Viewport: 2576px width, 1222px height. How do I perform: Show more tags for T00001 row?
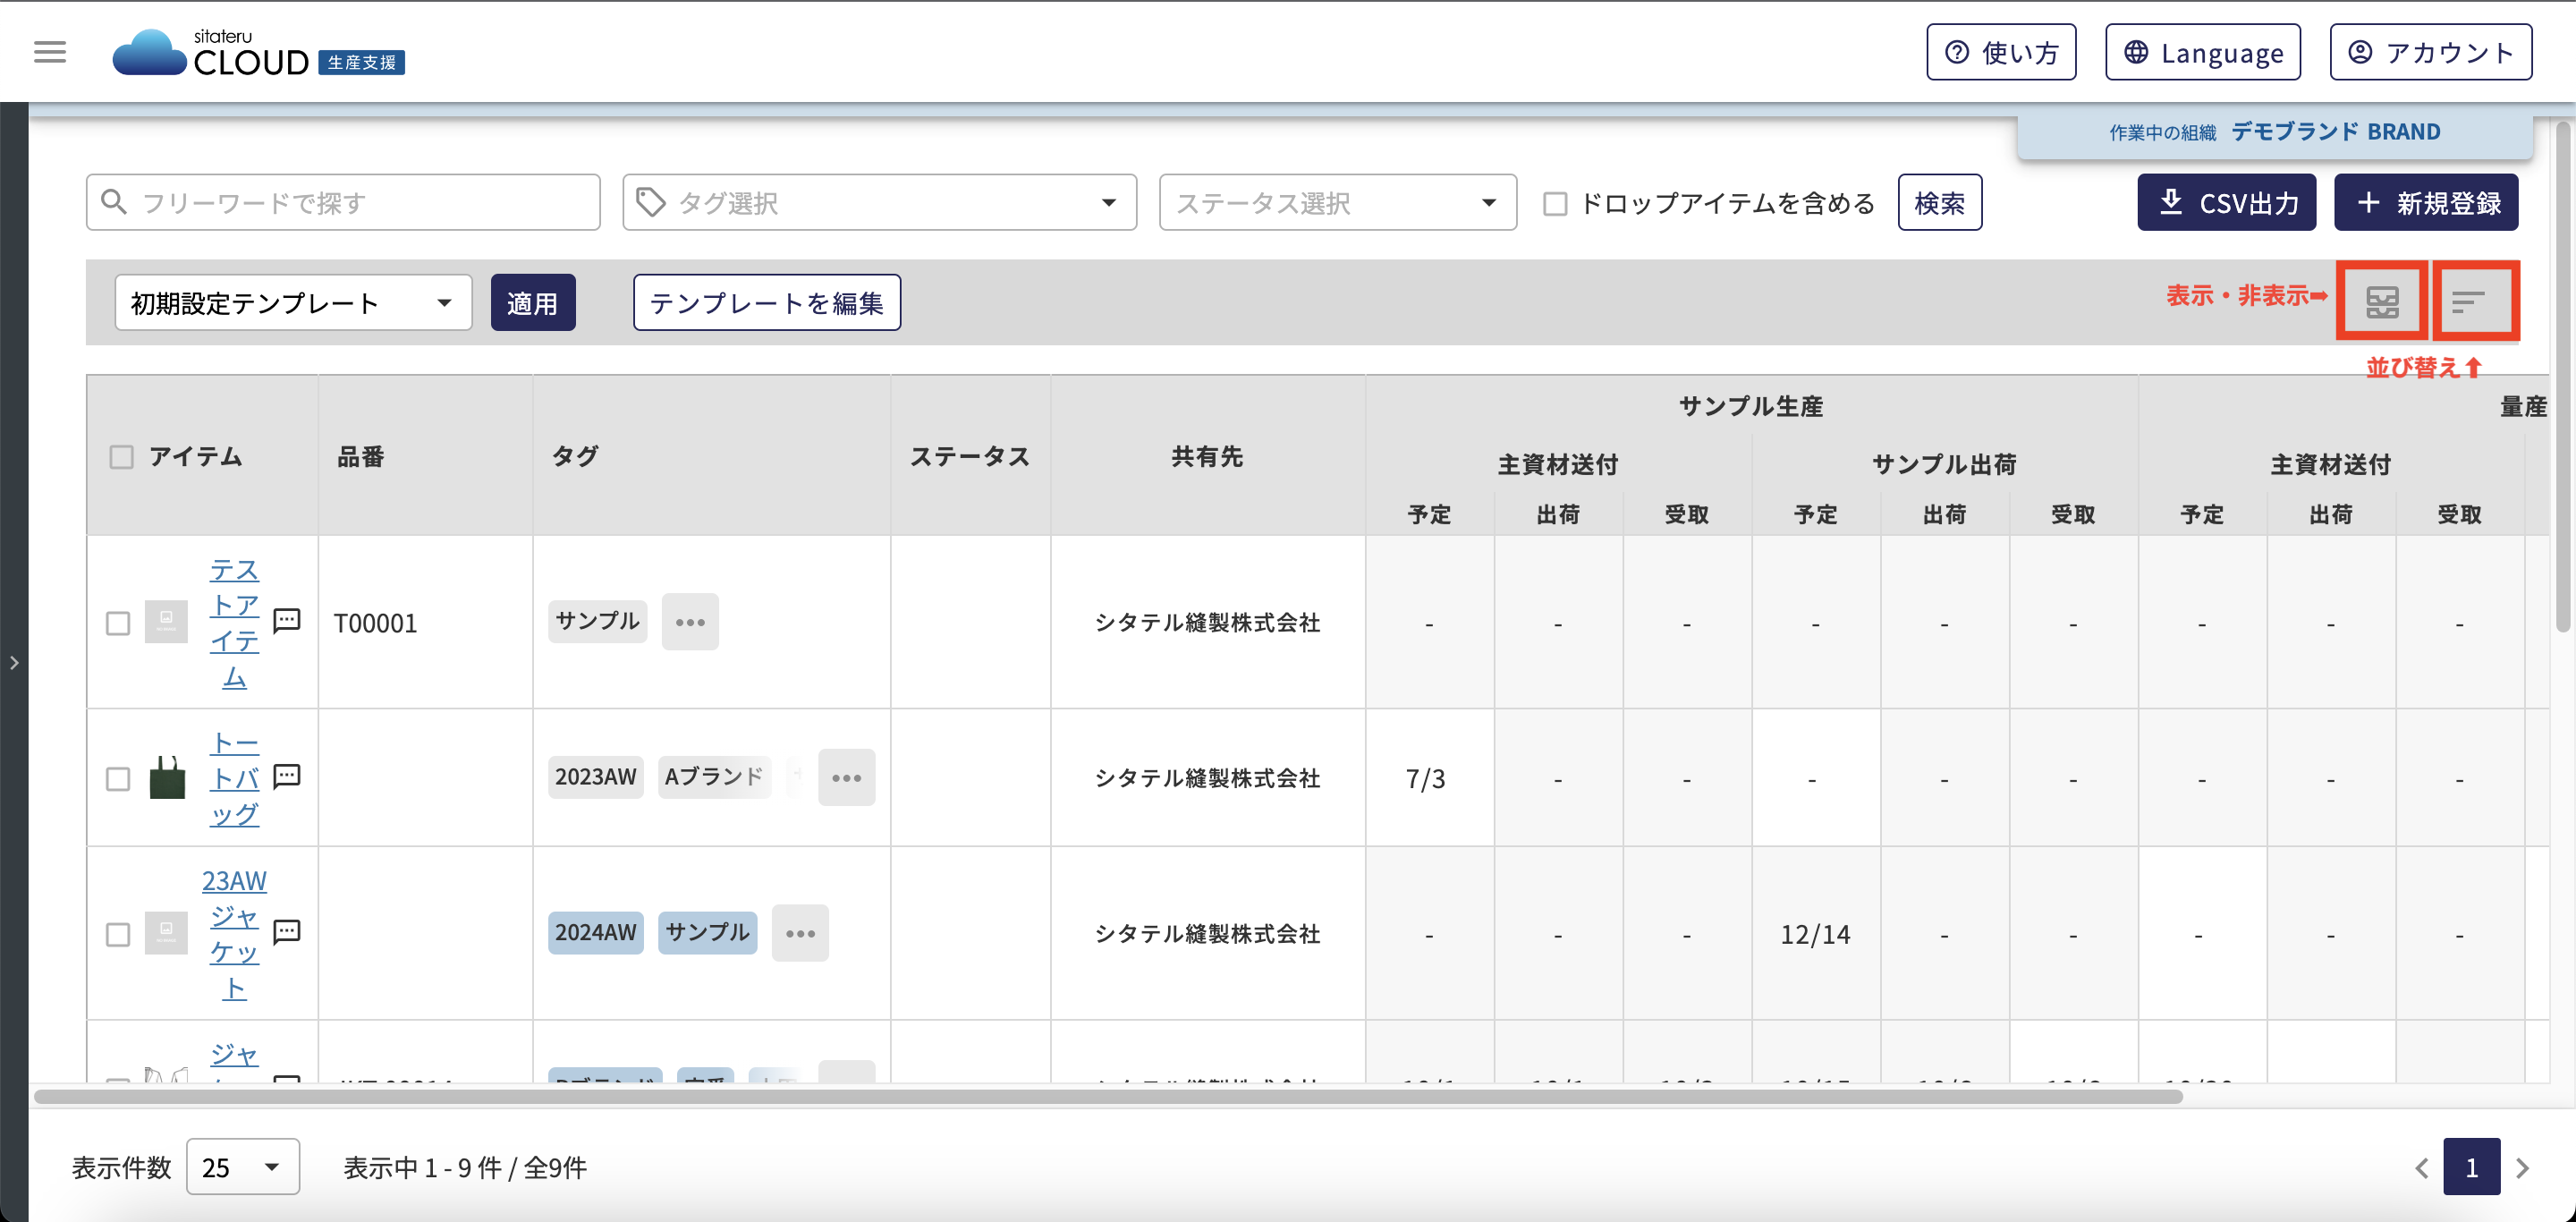[x=690, y=622]
